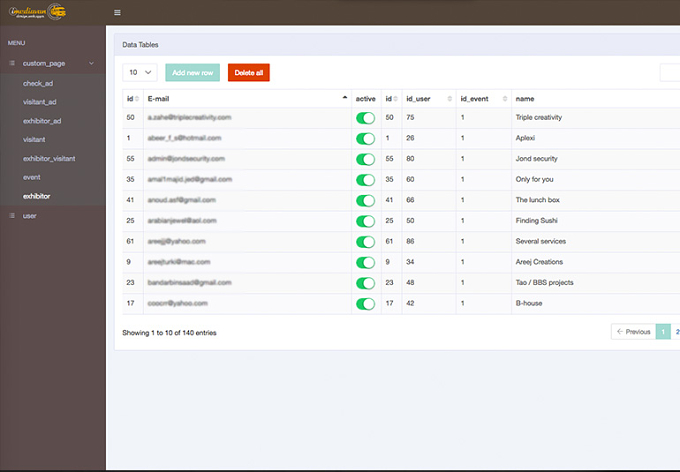Click the id_event column sort icon
680x472 pixels.
coord(505,99)
